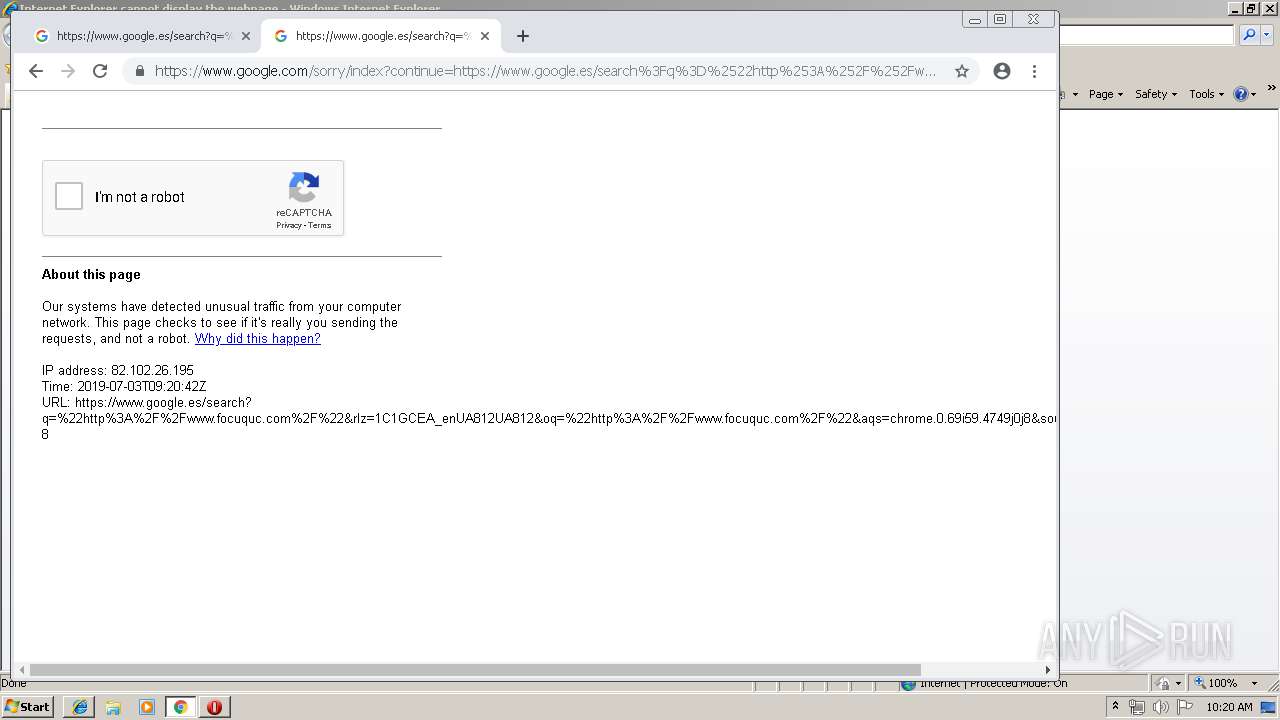Minimize the Chrome window

click(975, 19)
